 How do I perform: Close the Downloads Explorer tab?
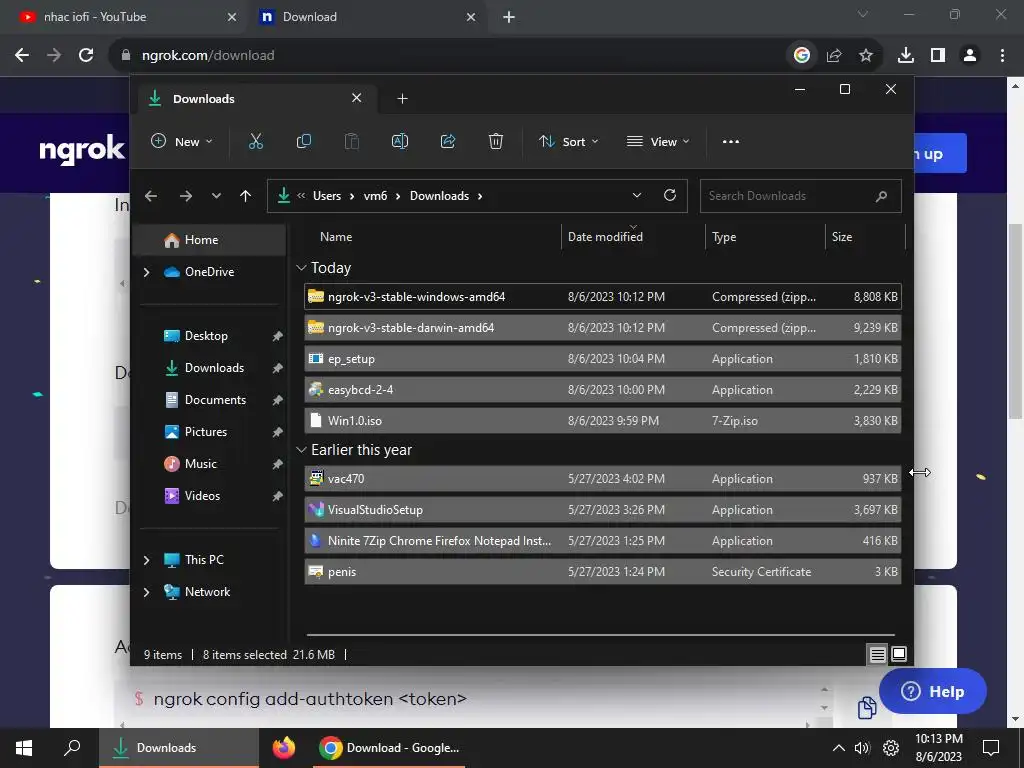(x=357, y=98)
